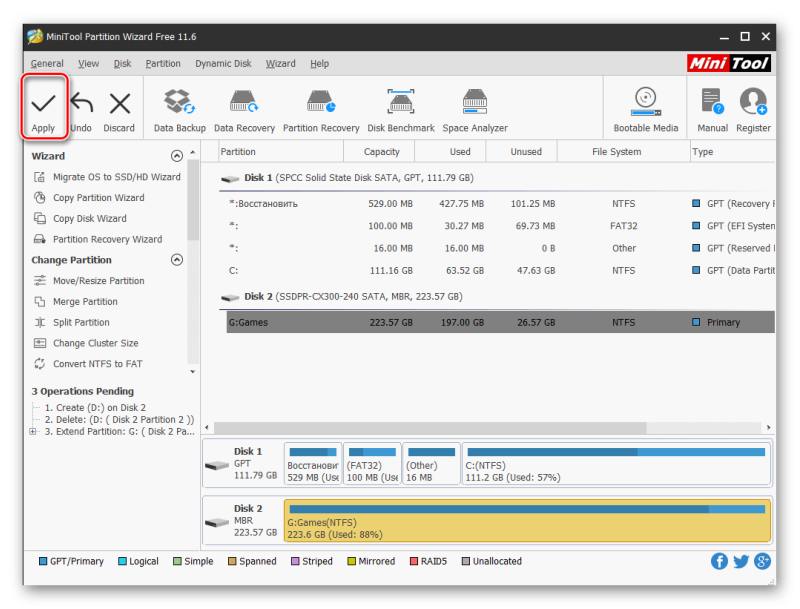Screen dimensions: 800x609
Task: Start the Disk Benchmark tool
Action: point(401,111)
